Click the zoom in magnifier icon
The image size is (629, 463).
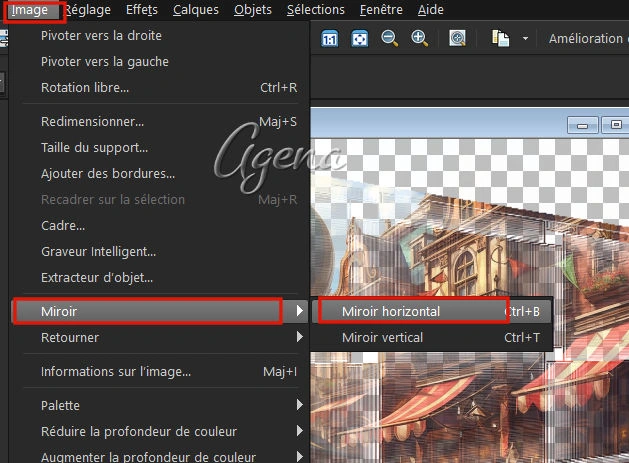pos(419,39)
